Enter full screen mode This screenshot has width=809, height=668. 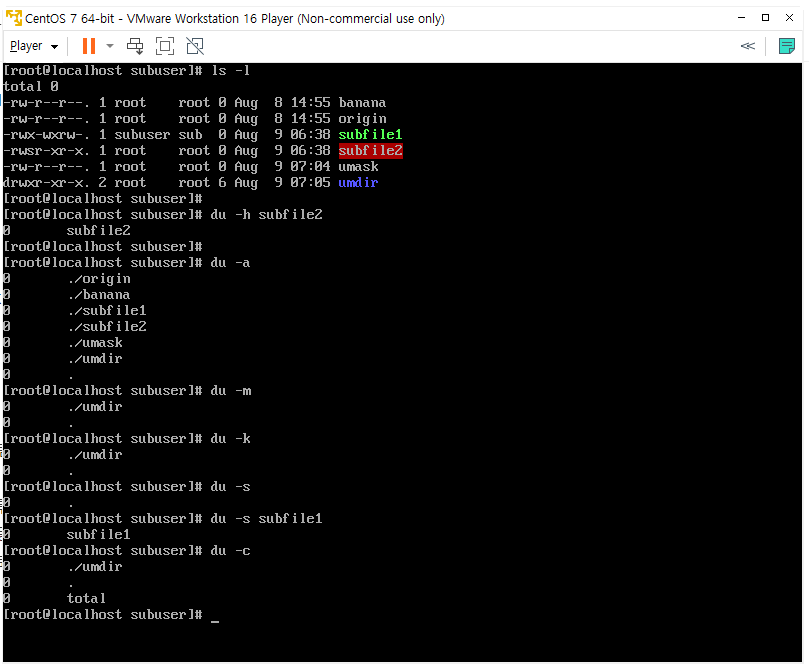[165, 46]
